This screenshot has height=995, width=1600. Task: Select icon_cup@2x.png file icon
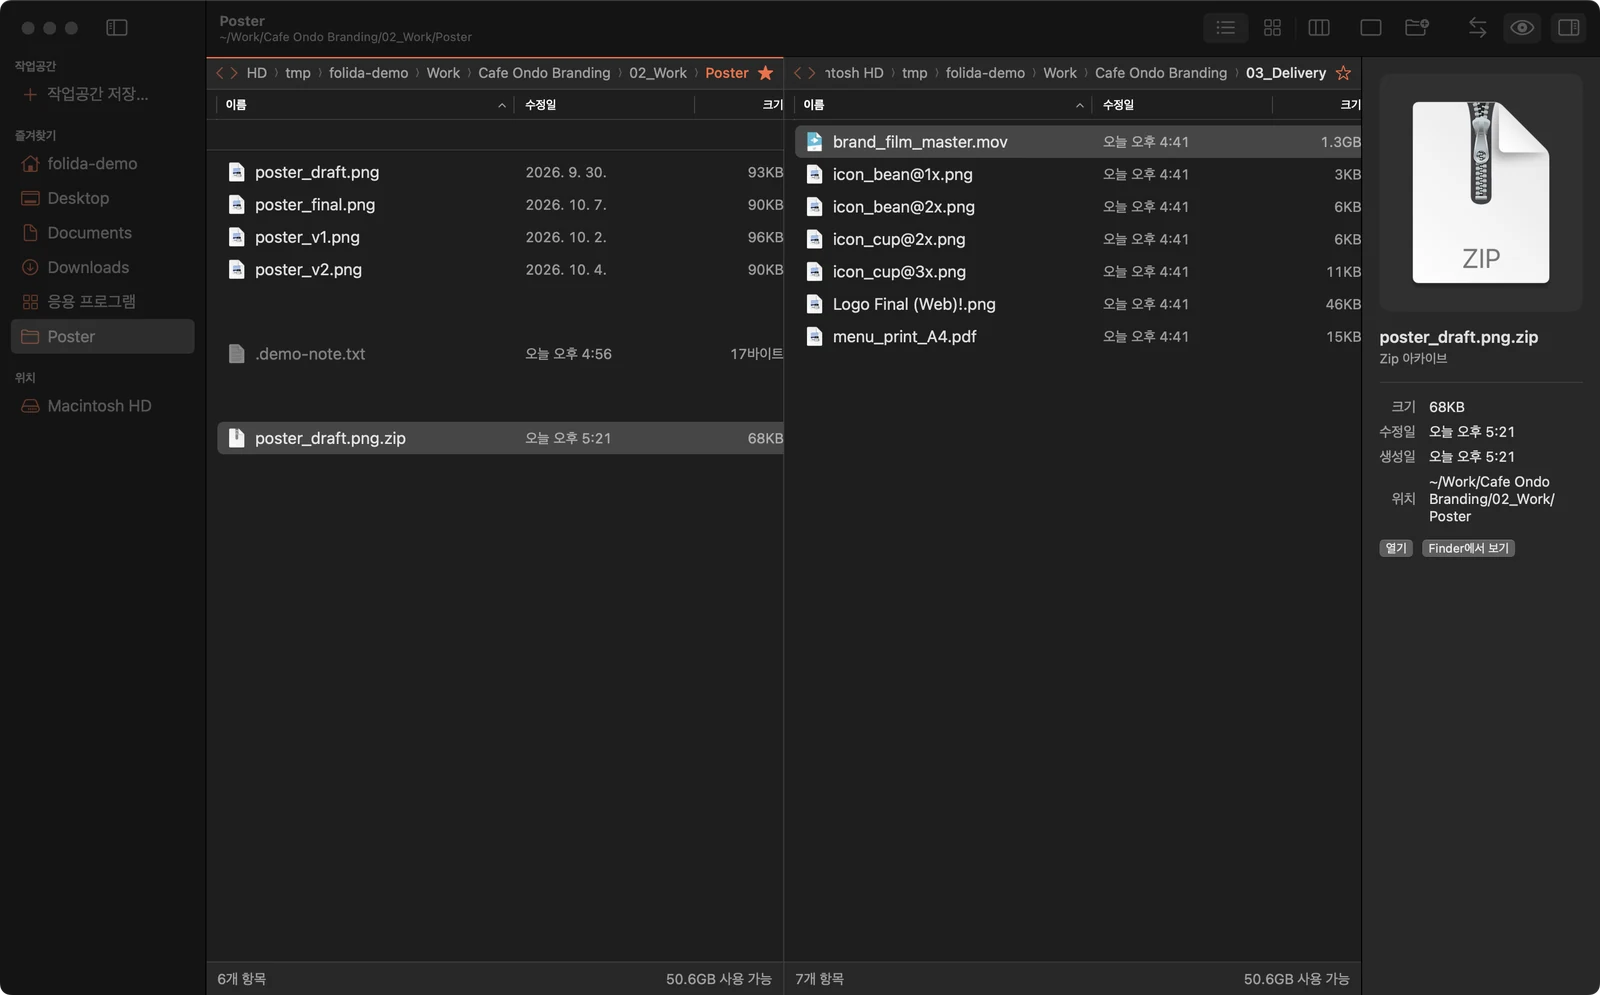pyautogui.click(x=814, y=239)
